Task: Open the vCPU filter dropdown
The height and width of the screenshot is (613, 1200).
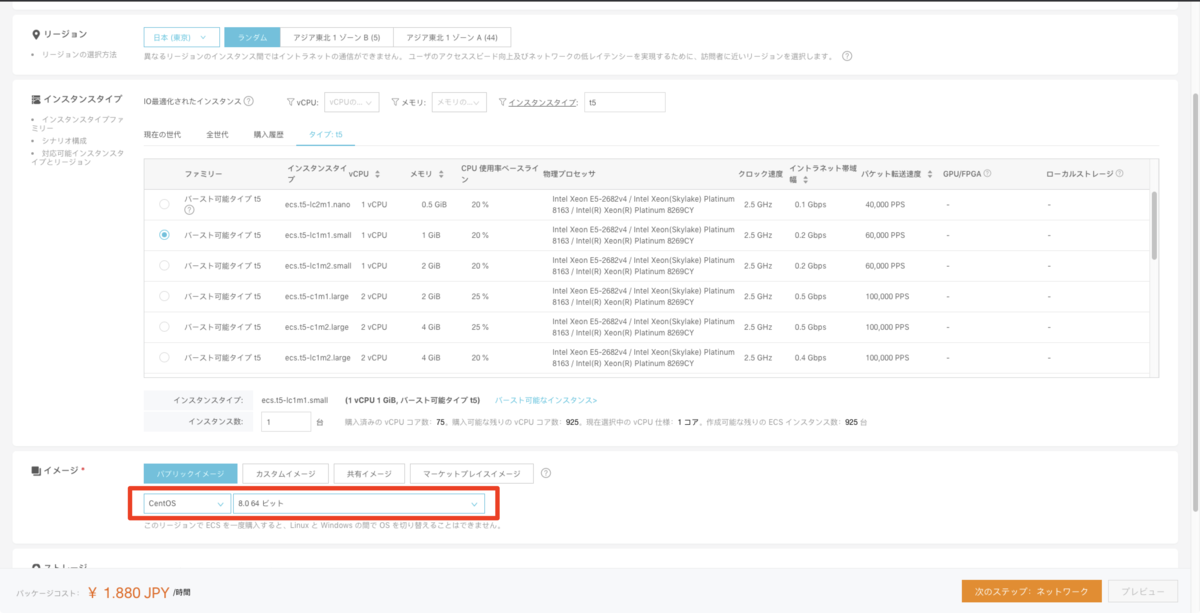Action: coord(352,102)
